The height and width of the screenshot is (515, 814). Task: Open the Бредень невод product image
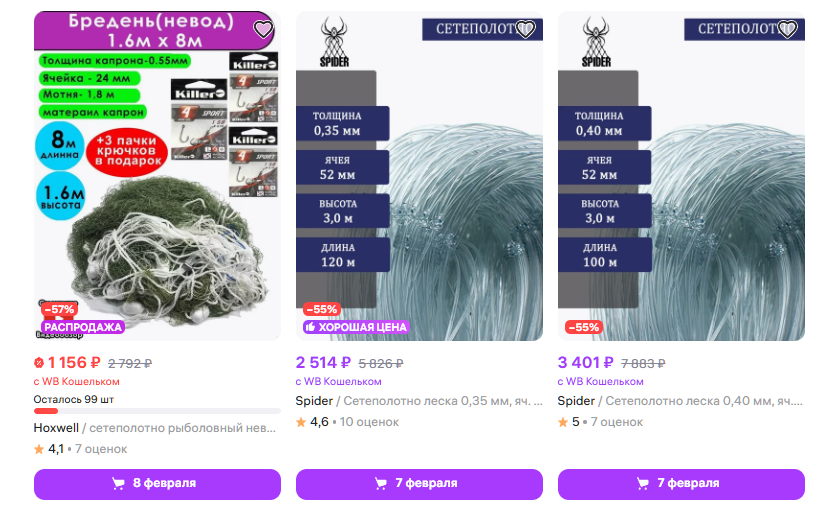(157, 176)
